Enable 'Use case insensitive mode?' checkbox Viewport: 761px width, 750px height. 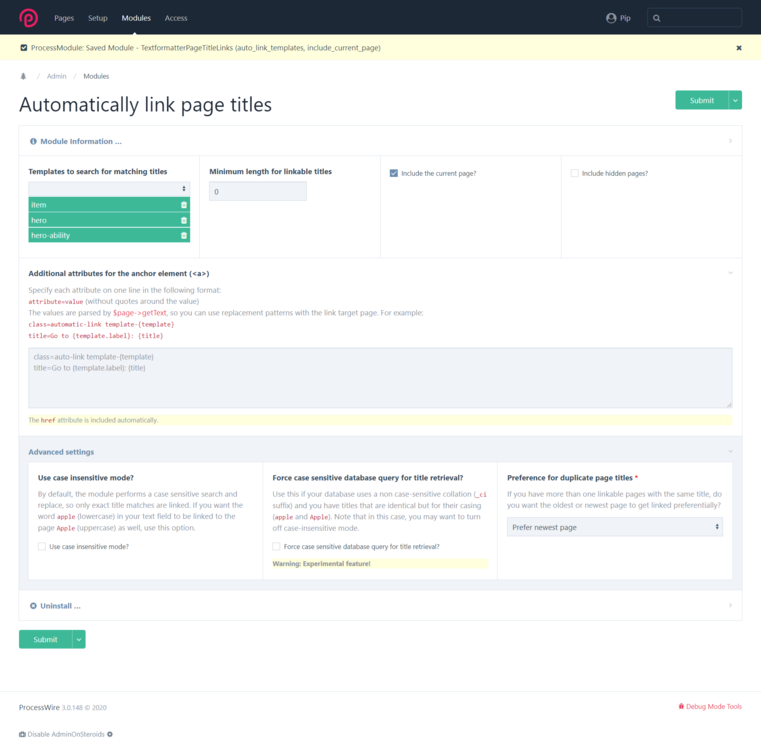pyautogui.click(x=42, y=547)
